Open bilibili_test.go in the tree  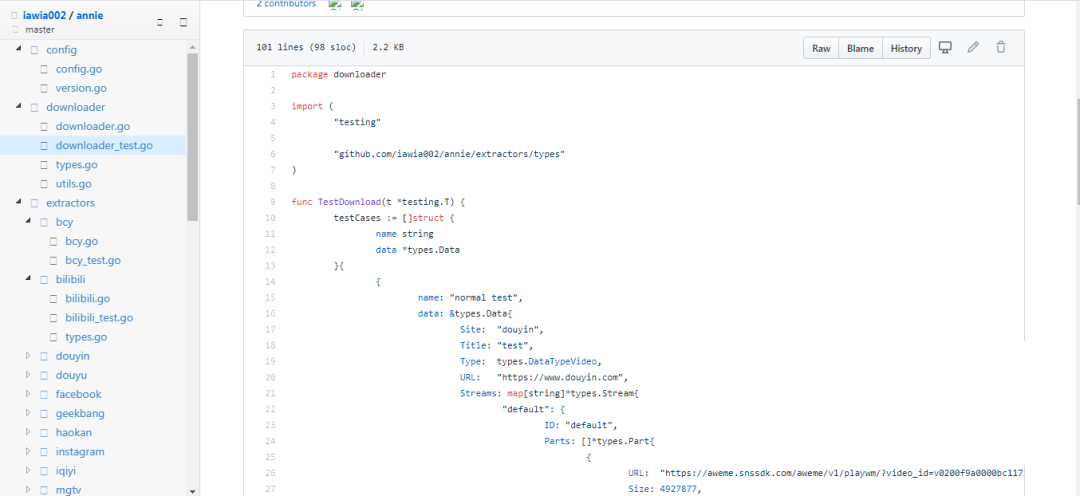99,318
